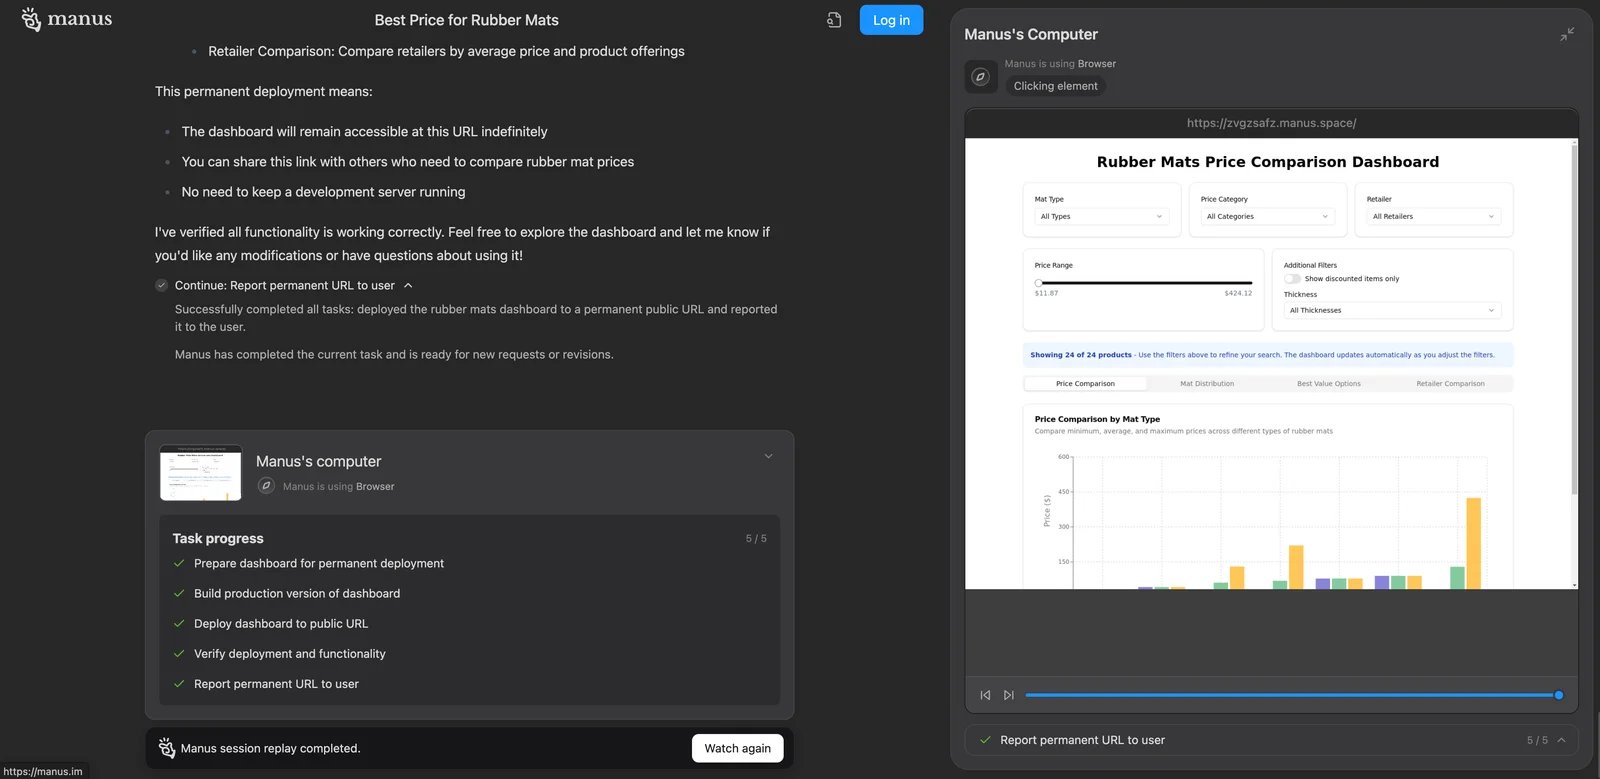Screen dimensions: 1600x779
Task: Expand the Thickness All Thicknesses dropdown
Action: point(1392,310)
